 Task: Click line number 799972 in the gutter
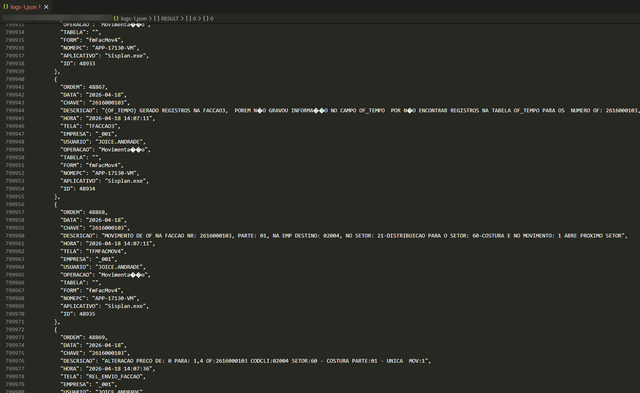pos(15,330)
